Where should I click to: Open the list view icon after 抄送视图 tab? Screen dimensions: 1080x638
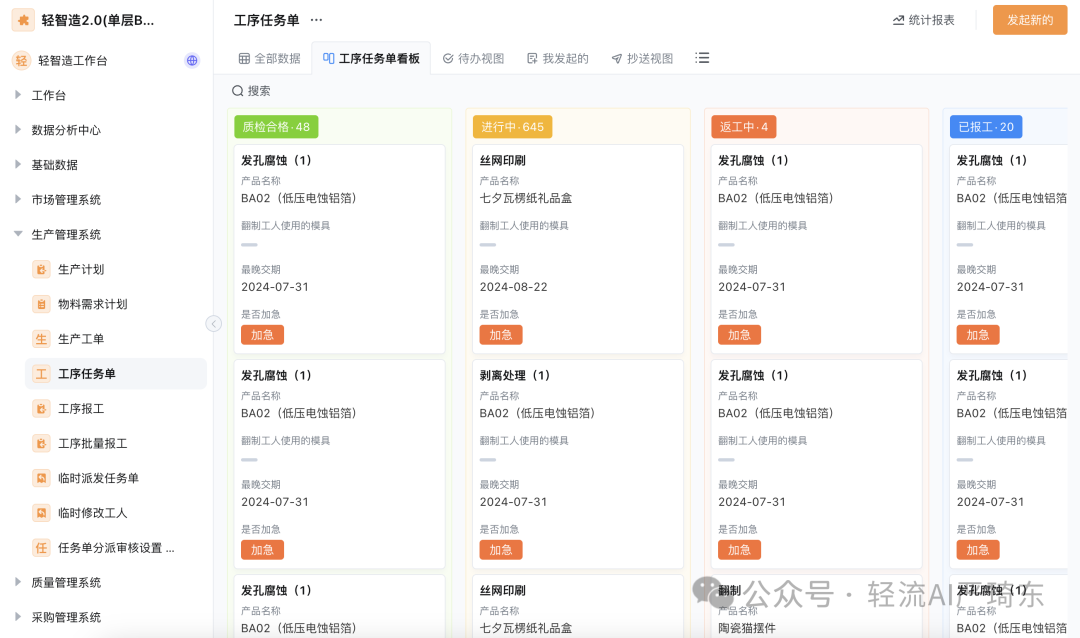click(x=702, y=58)
